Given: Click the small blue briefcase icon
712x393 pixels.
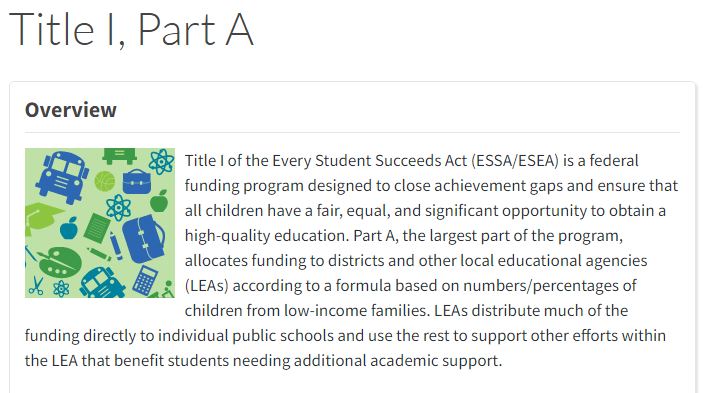Looking at the screenshot, I should point(137,181).
